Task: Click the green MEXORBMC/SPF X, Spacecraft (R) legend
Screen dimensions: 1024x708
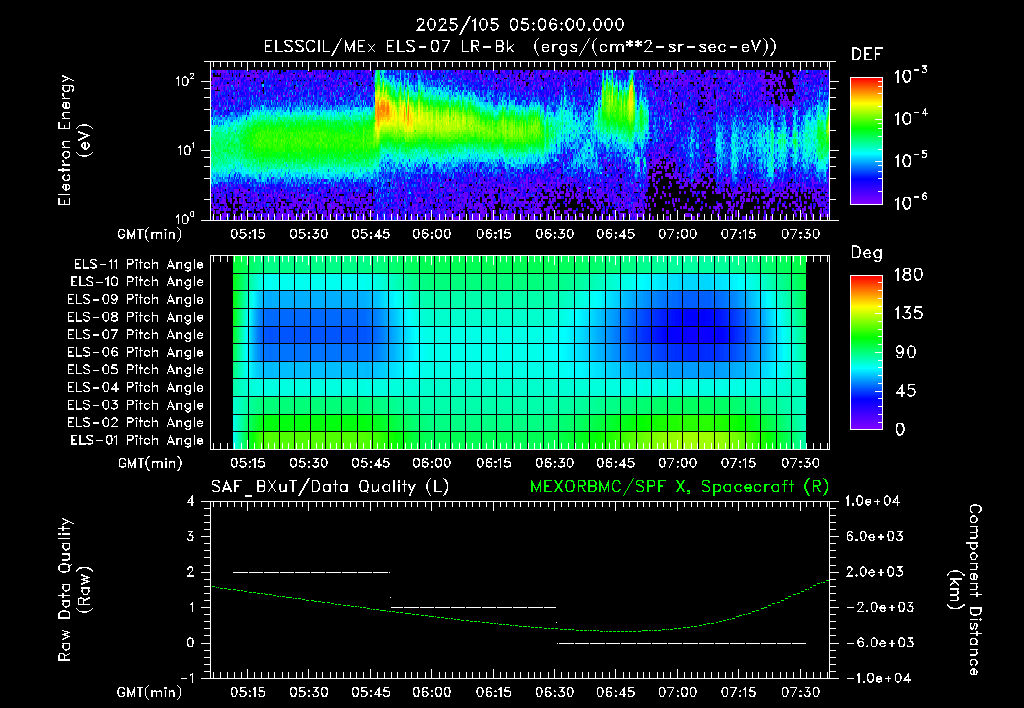Action: pyautogui.click(x=679, y=487)
